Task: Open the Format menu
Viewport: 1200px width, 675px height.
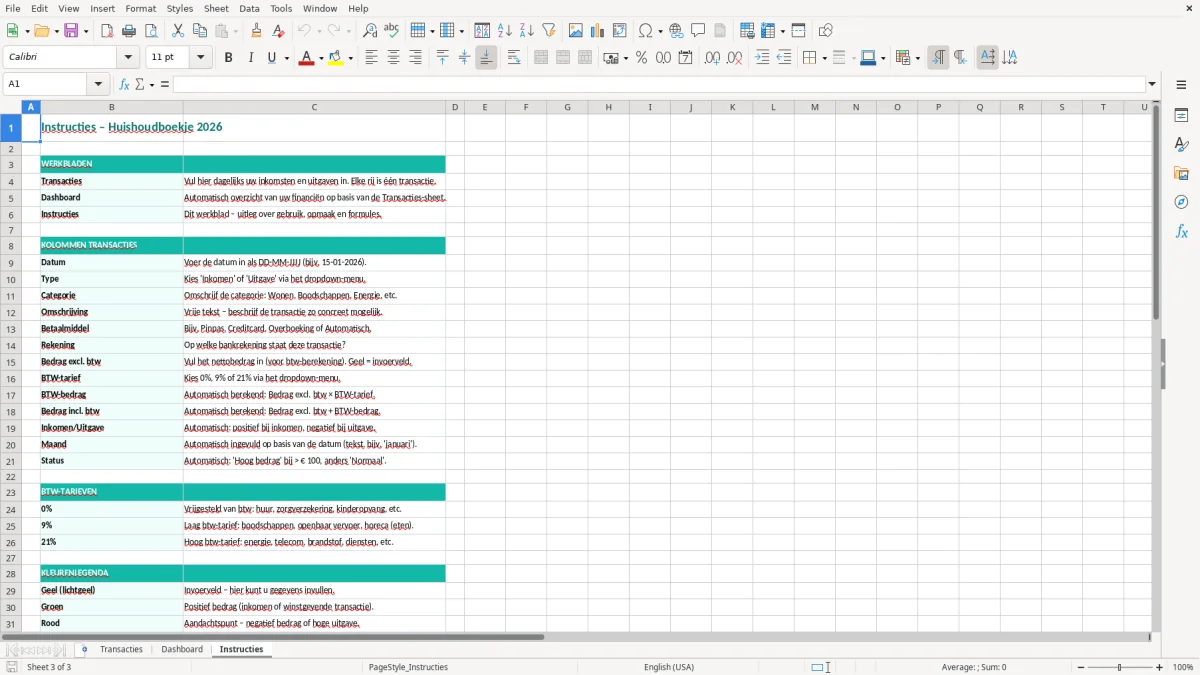Action: tap(140, 8)
